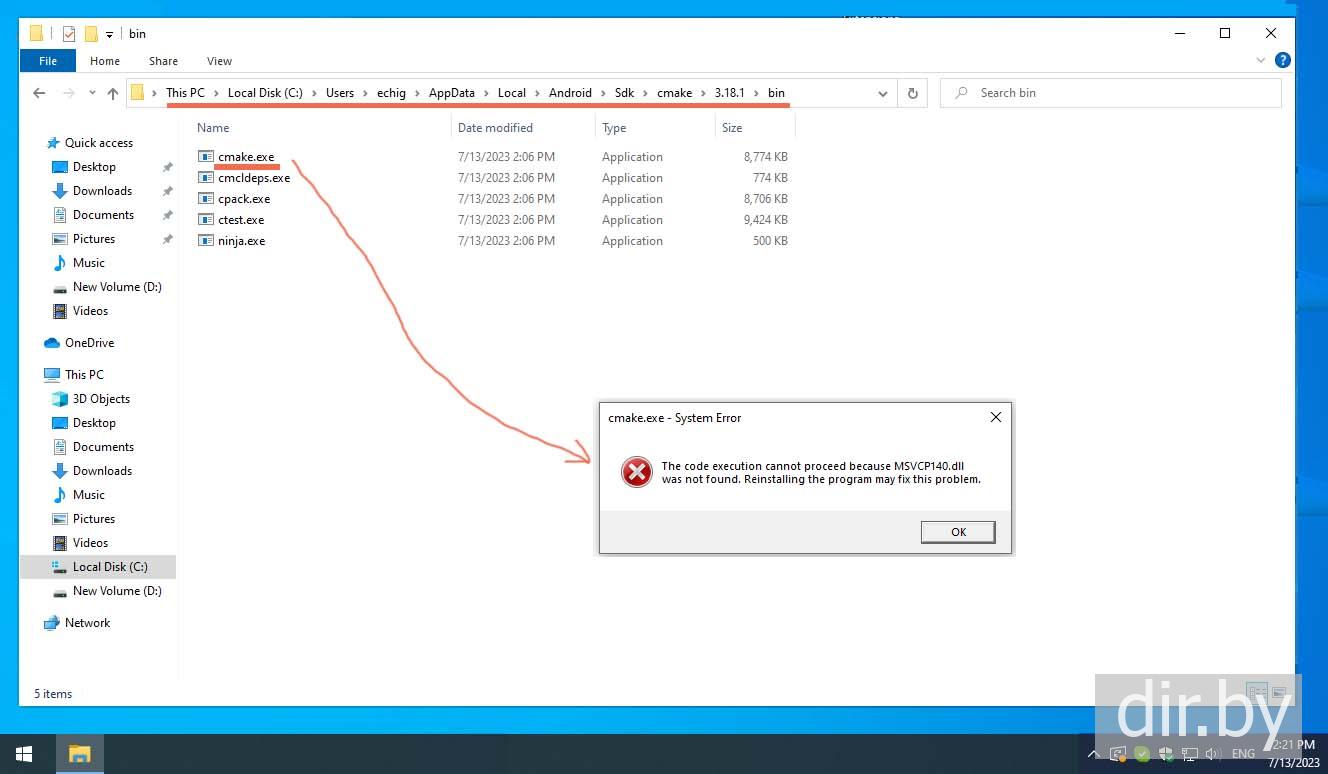
Task: Sort files by the Date modified column header
Action: [x=495, y=128]
